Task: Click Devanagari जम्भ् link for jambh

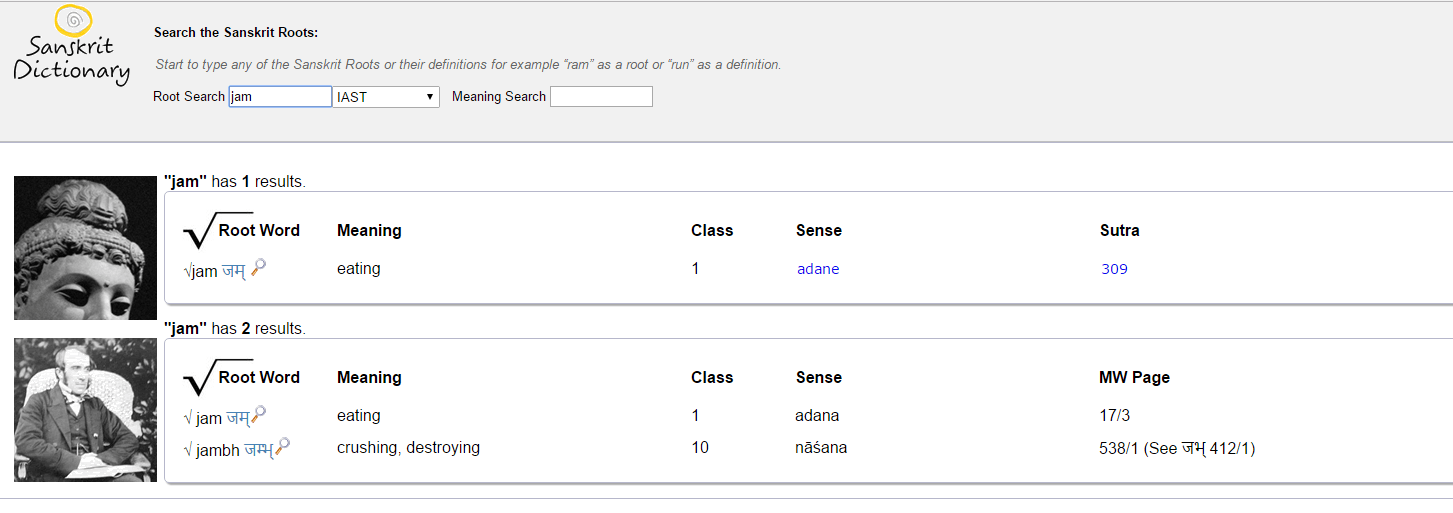Action: [258, 450]
